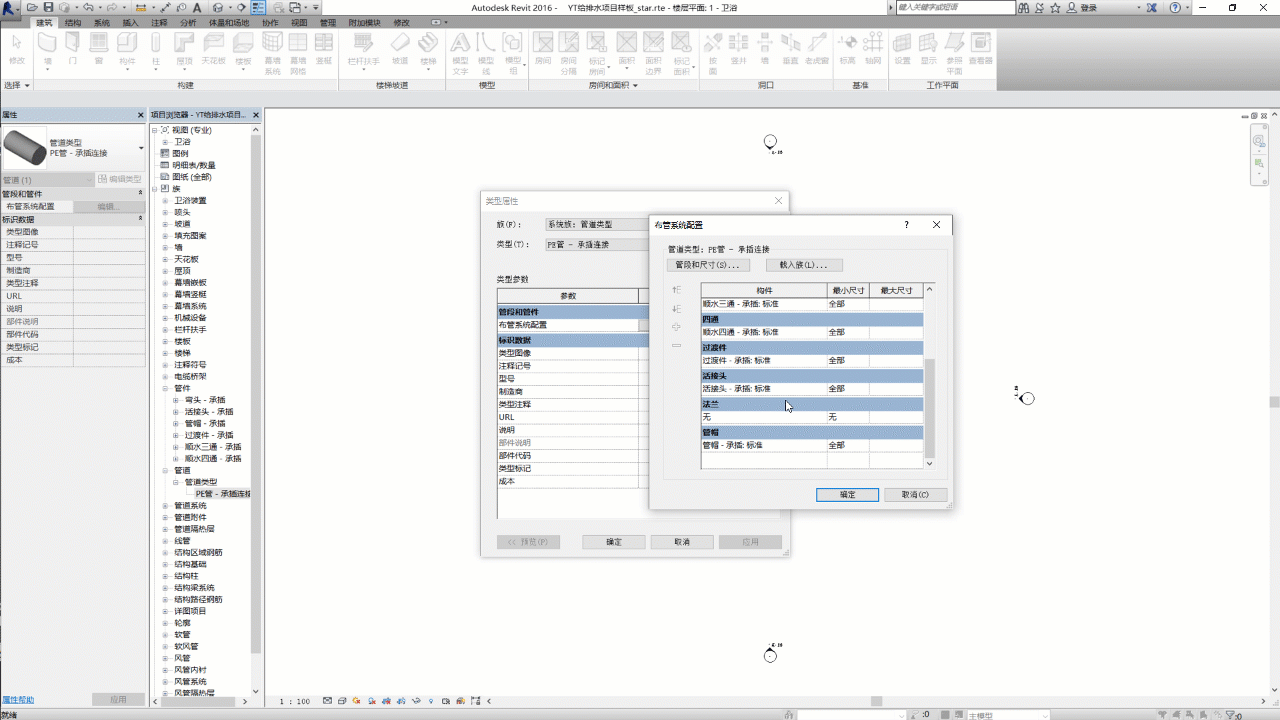Switch to the 结构 ribbon tab
This screenshot has height=720, width=1280.
(x=73, y=22)
